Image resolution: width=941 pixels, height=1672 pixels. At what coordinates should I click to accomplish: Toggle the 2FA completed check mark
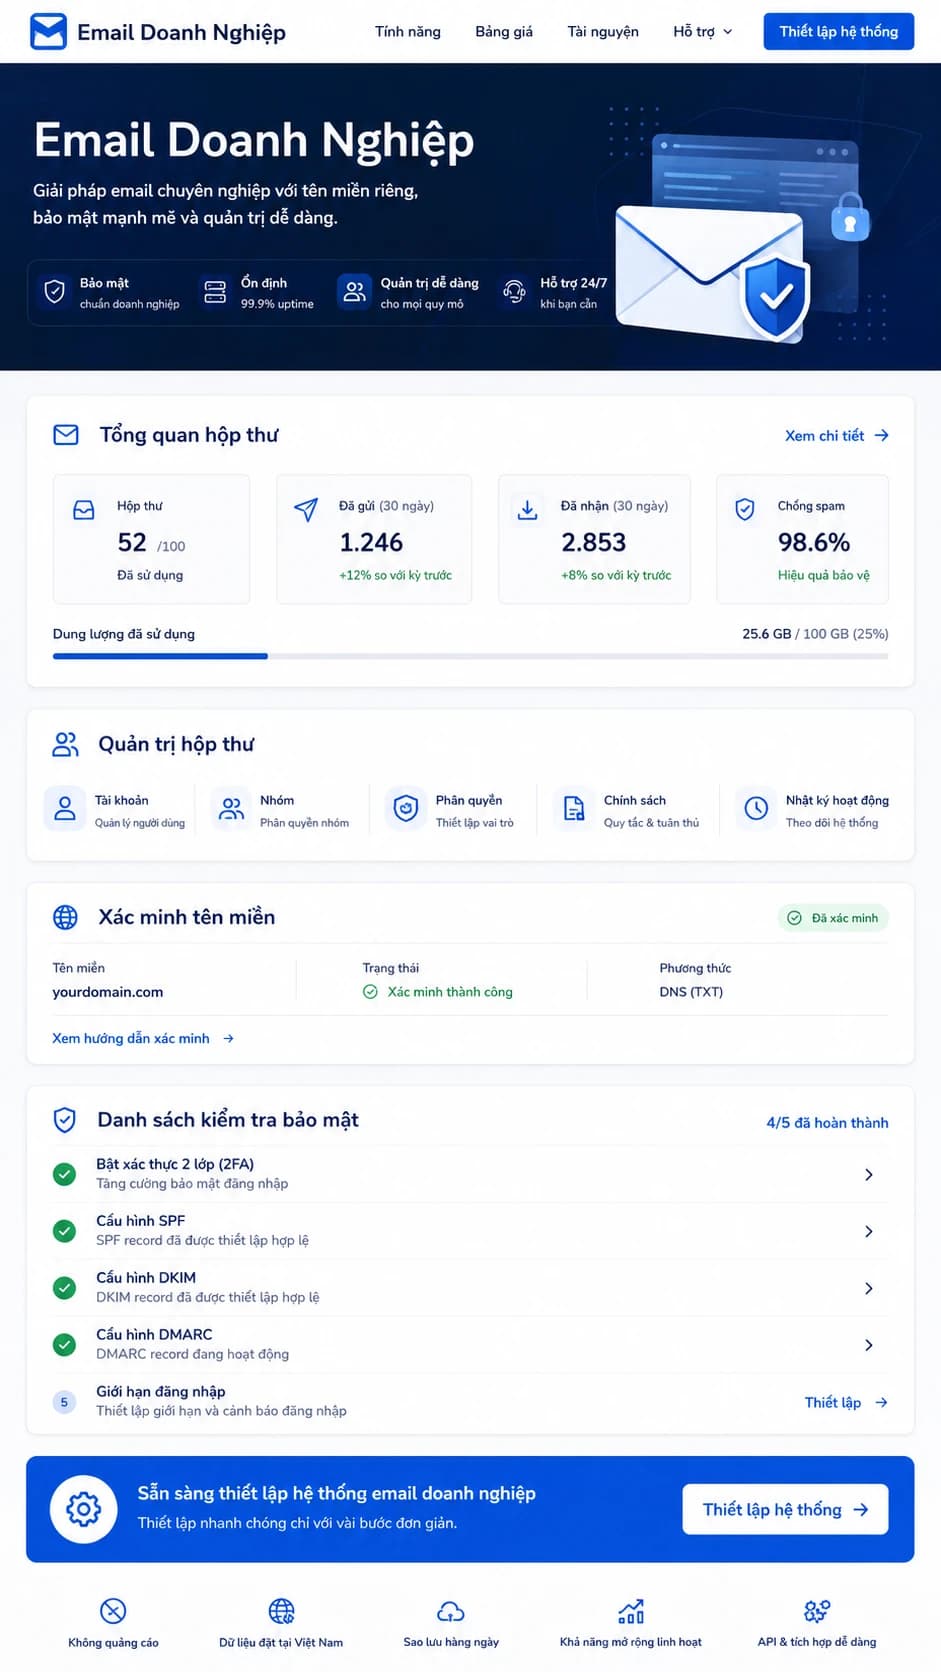tap(64, 1174)
